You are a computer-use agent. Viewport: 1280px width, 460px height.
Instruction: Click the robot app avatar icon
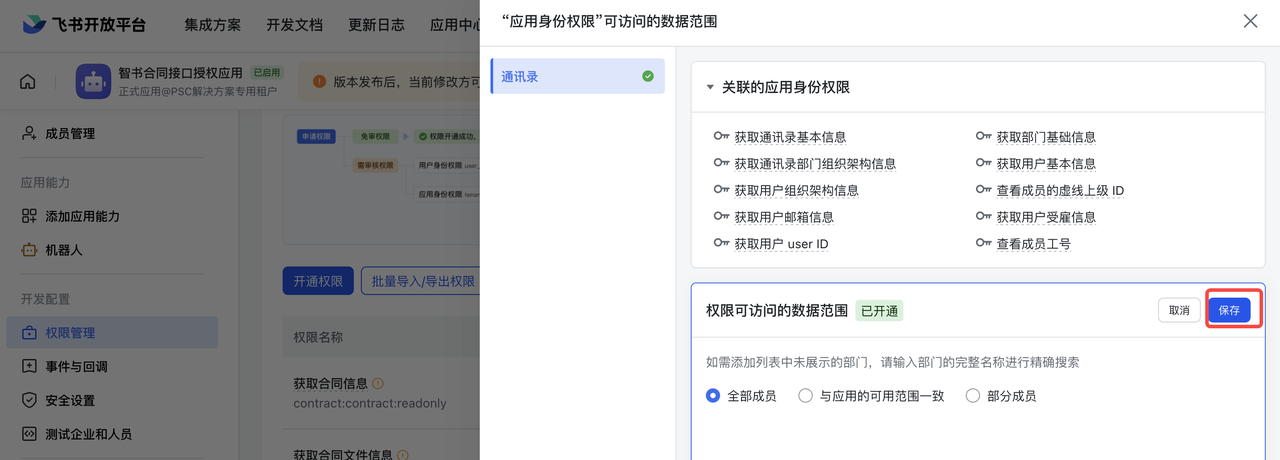coord(93,82)
